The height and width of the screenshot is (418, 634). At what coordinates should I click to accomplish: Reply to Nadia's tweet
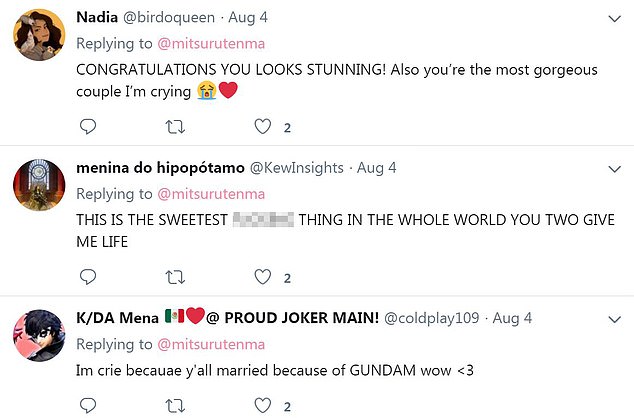(x=87, y=127)
